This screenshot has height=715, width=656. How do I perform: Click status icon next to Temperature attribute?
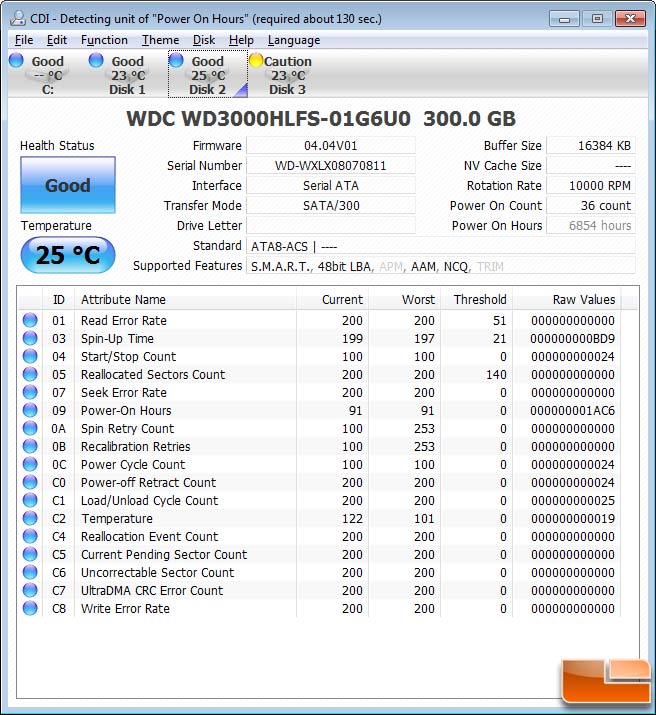tap(30, 519)
